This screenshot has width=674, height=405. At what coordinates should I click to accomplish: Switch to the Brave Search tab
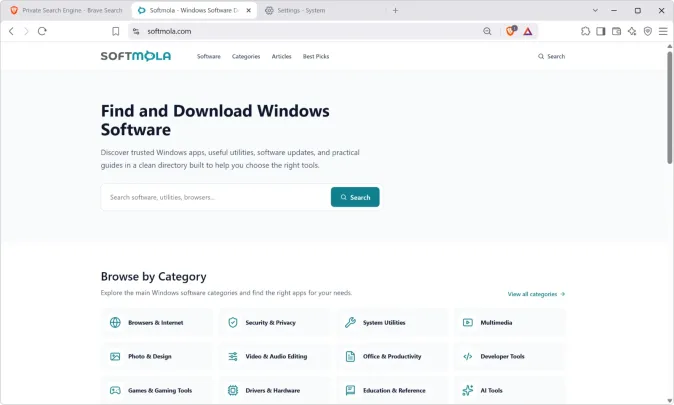coord(66,10)
